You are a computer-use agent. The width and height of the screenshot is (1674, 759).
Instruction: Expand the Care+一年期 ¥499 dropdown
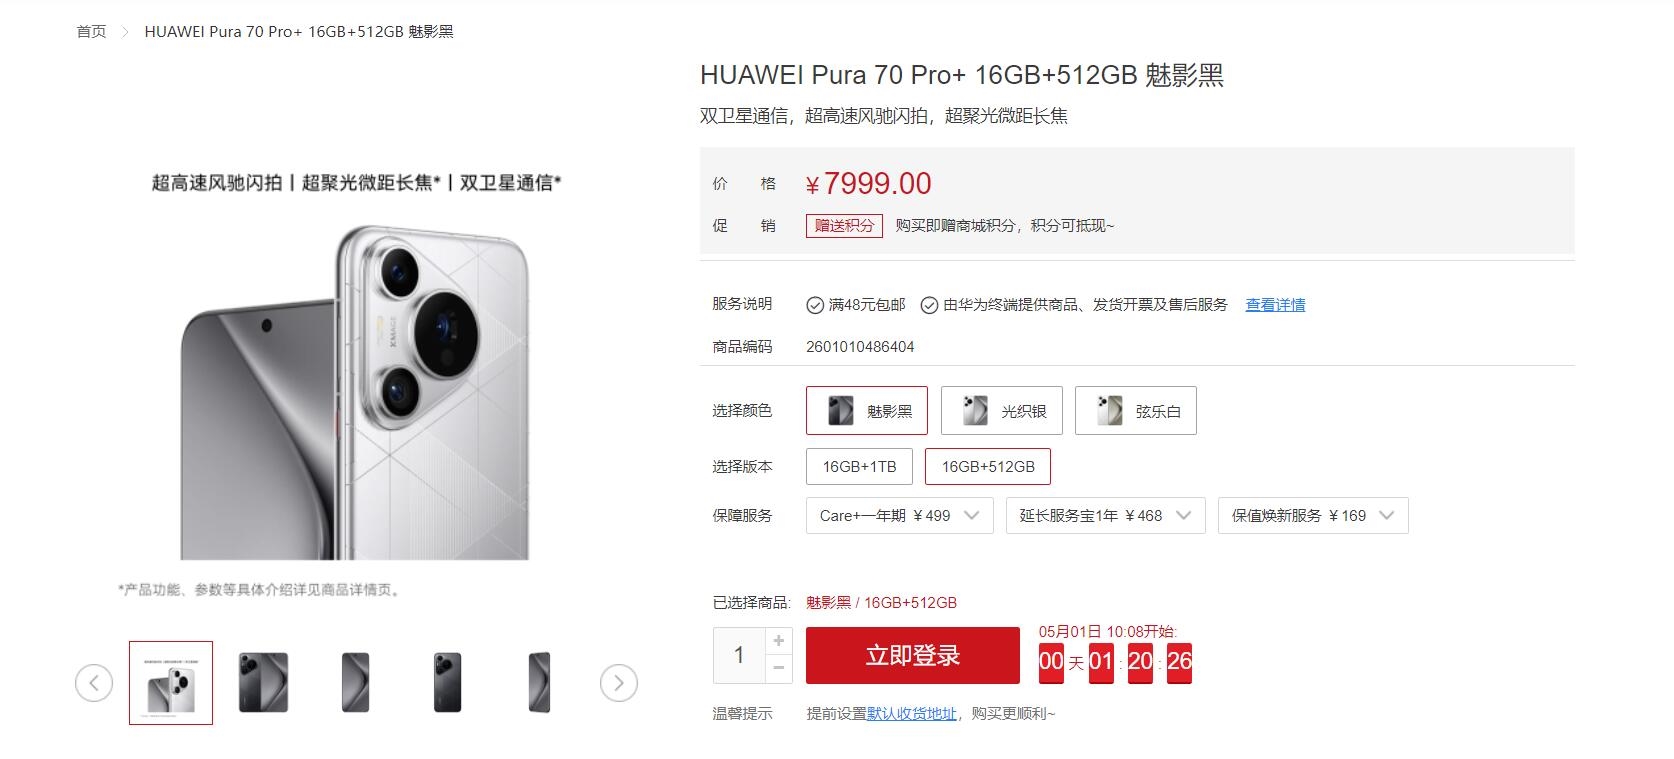(x=900, y=516)
